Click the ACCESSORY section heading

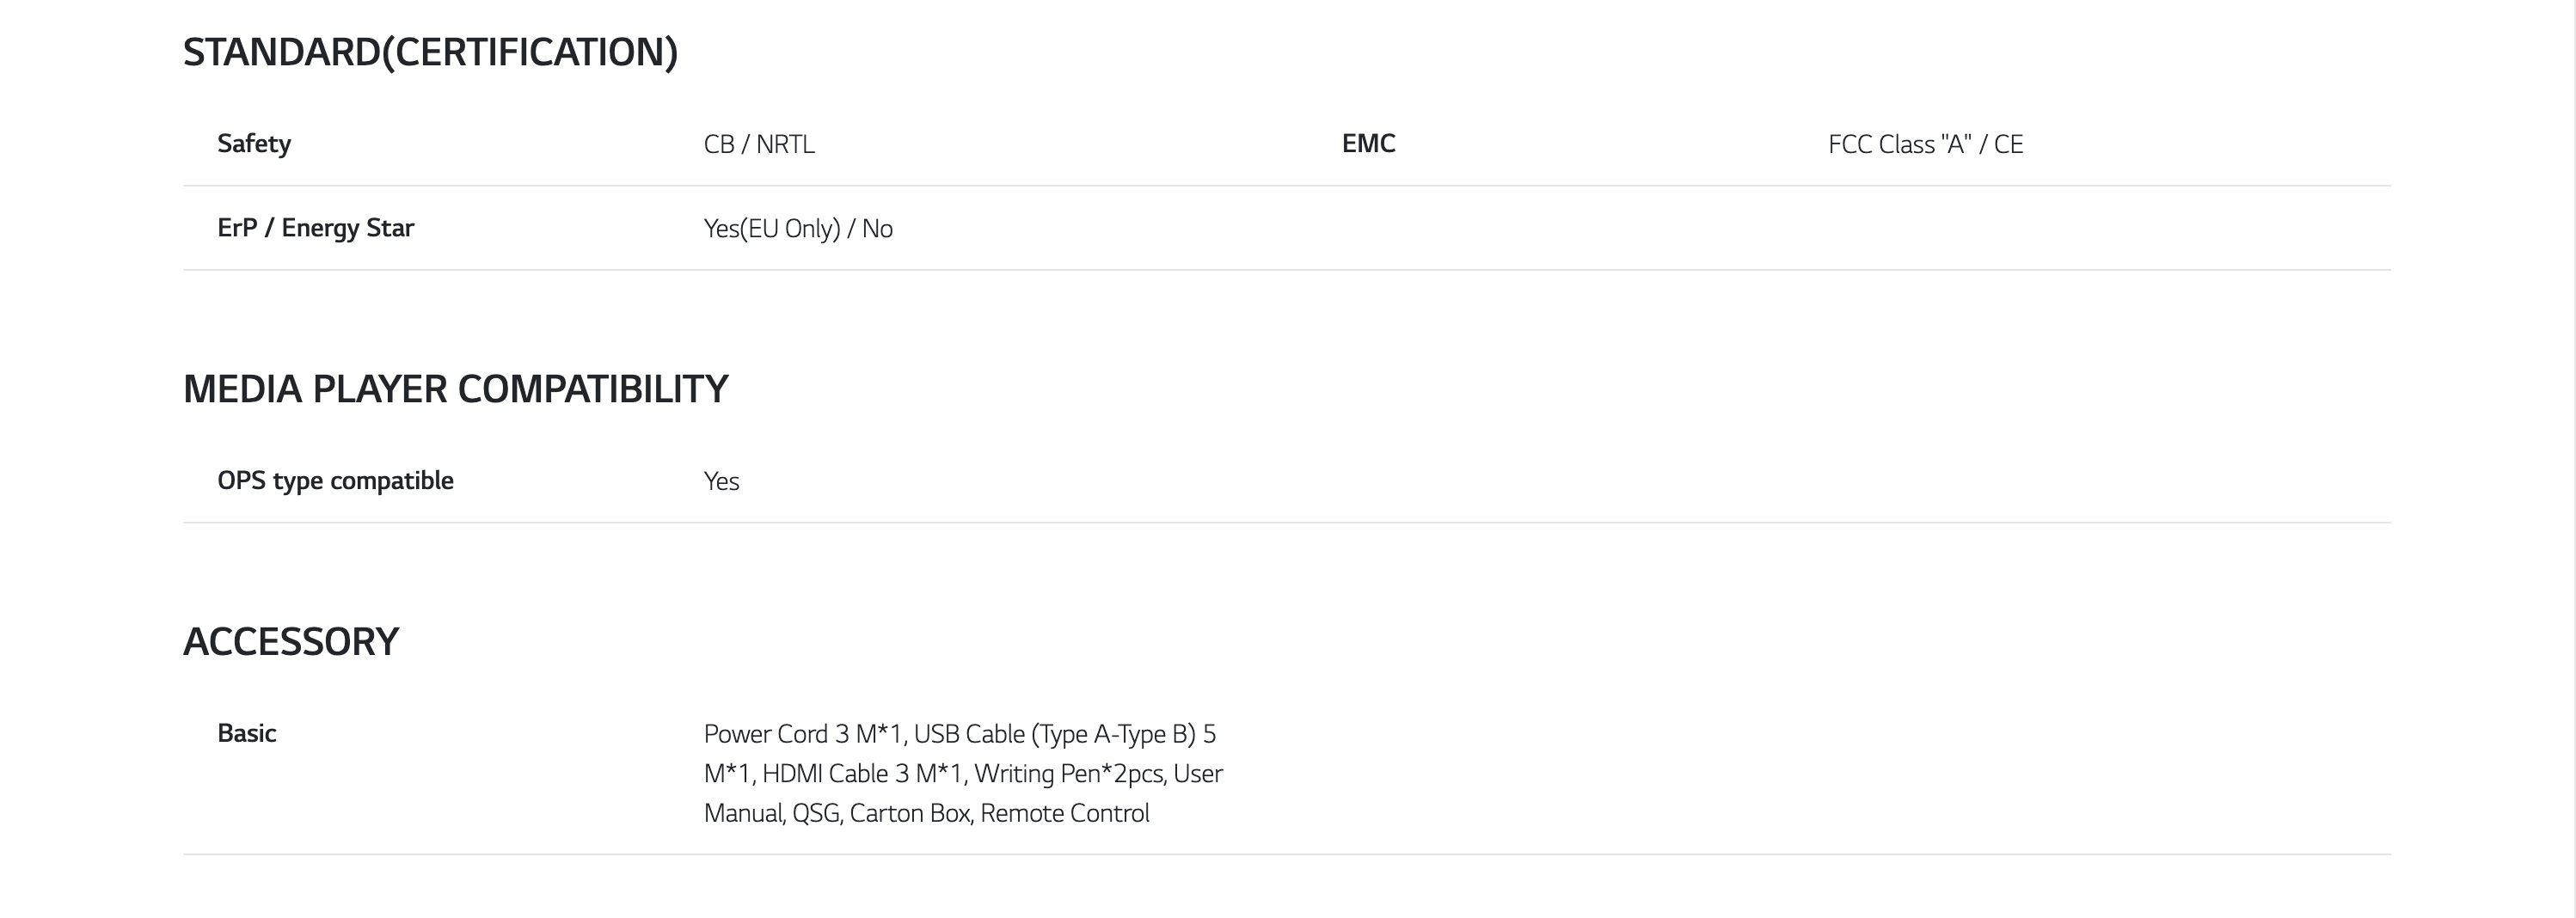coord(291,642)
